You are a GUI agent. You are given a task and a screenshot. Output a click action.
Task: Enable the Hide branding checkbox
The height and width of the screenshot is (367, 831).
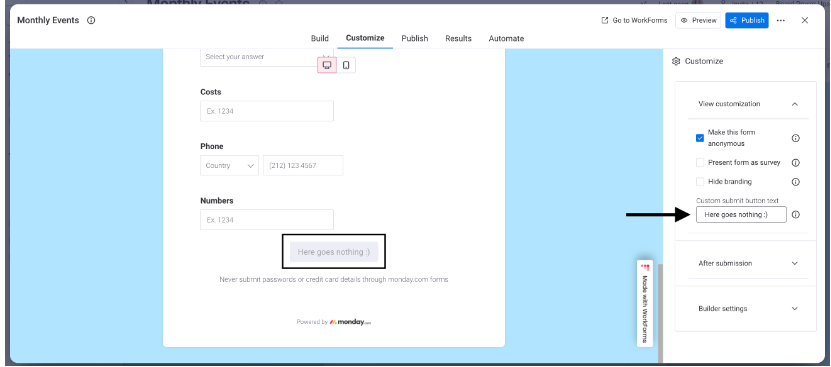click(700, 181)
